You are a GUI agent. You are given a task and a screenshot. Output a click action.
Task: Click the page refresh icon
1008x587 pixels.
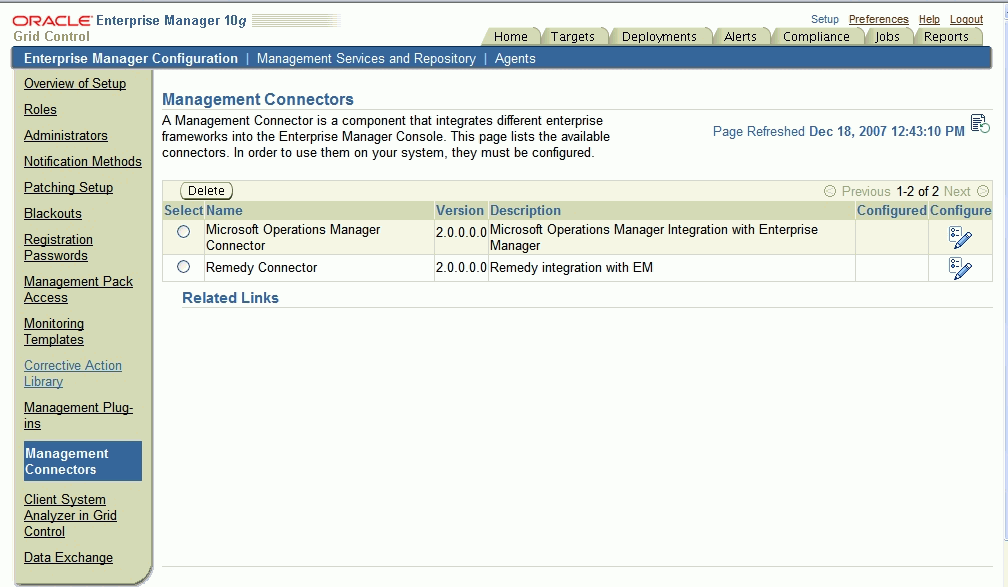(x=980, y=123)
